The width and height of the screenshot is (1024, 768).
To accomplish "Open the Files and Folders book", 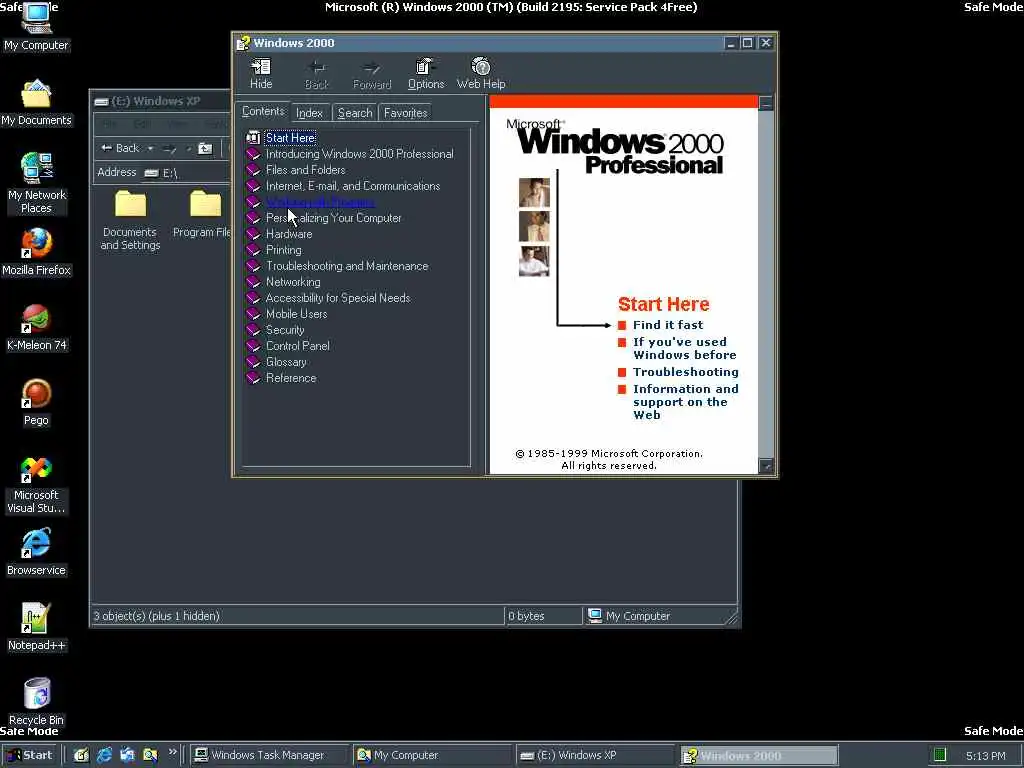I will [306, 170].
